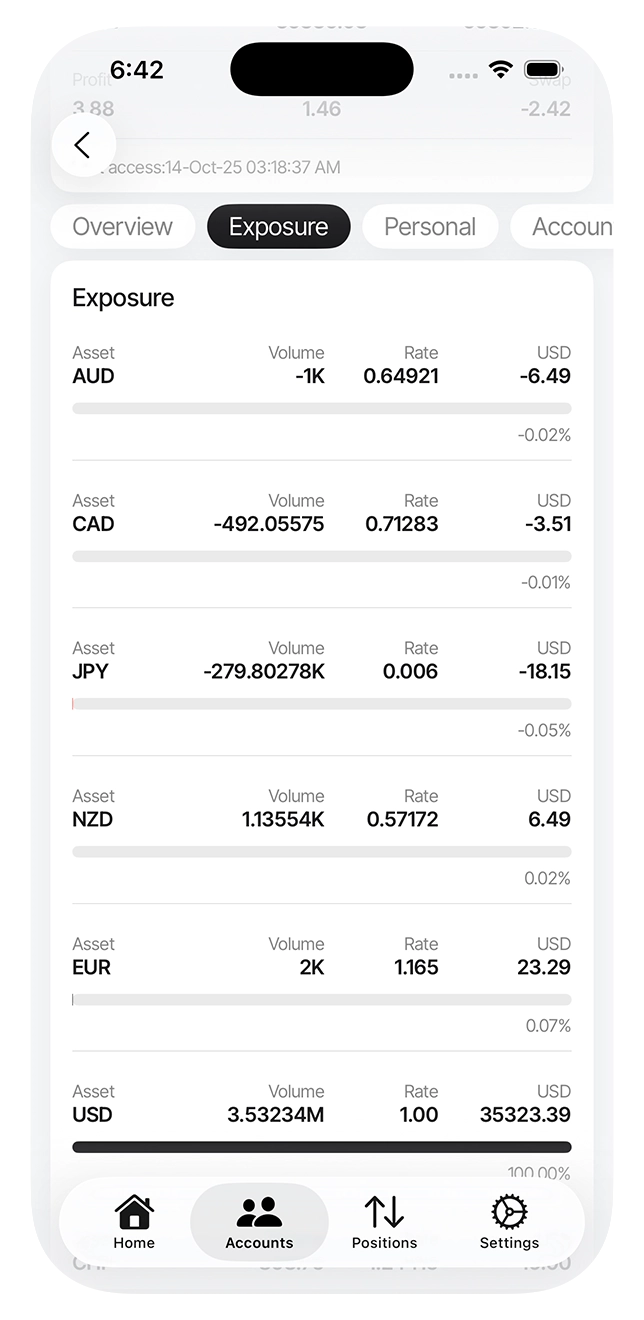Screen dimensions: 644x1320
Task: Tap the 6:42 clock in status bar
Action: tap(137, 70)
